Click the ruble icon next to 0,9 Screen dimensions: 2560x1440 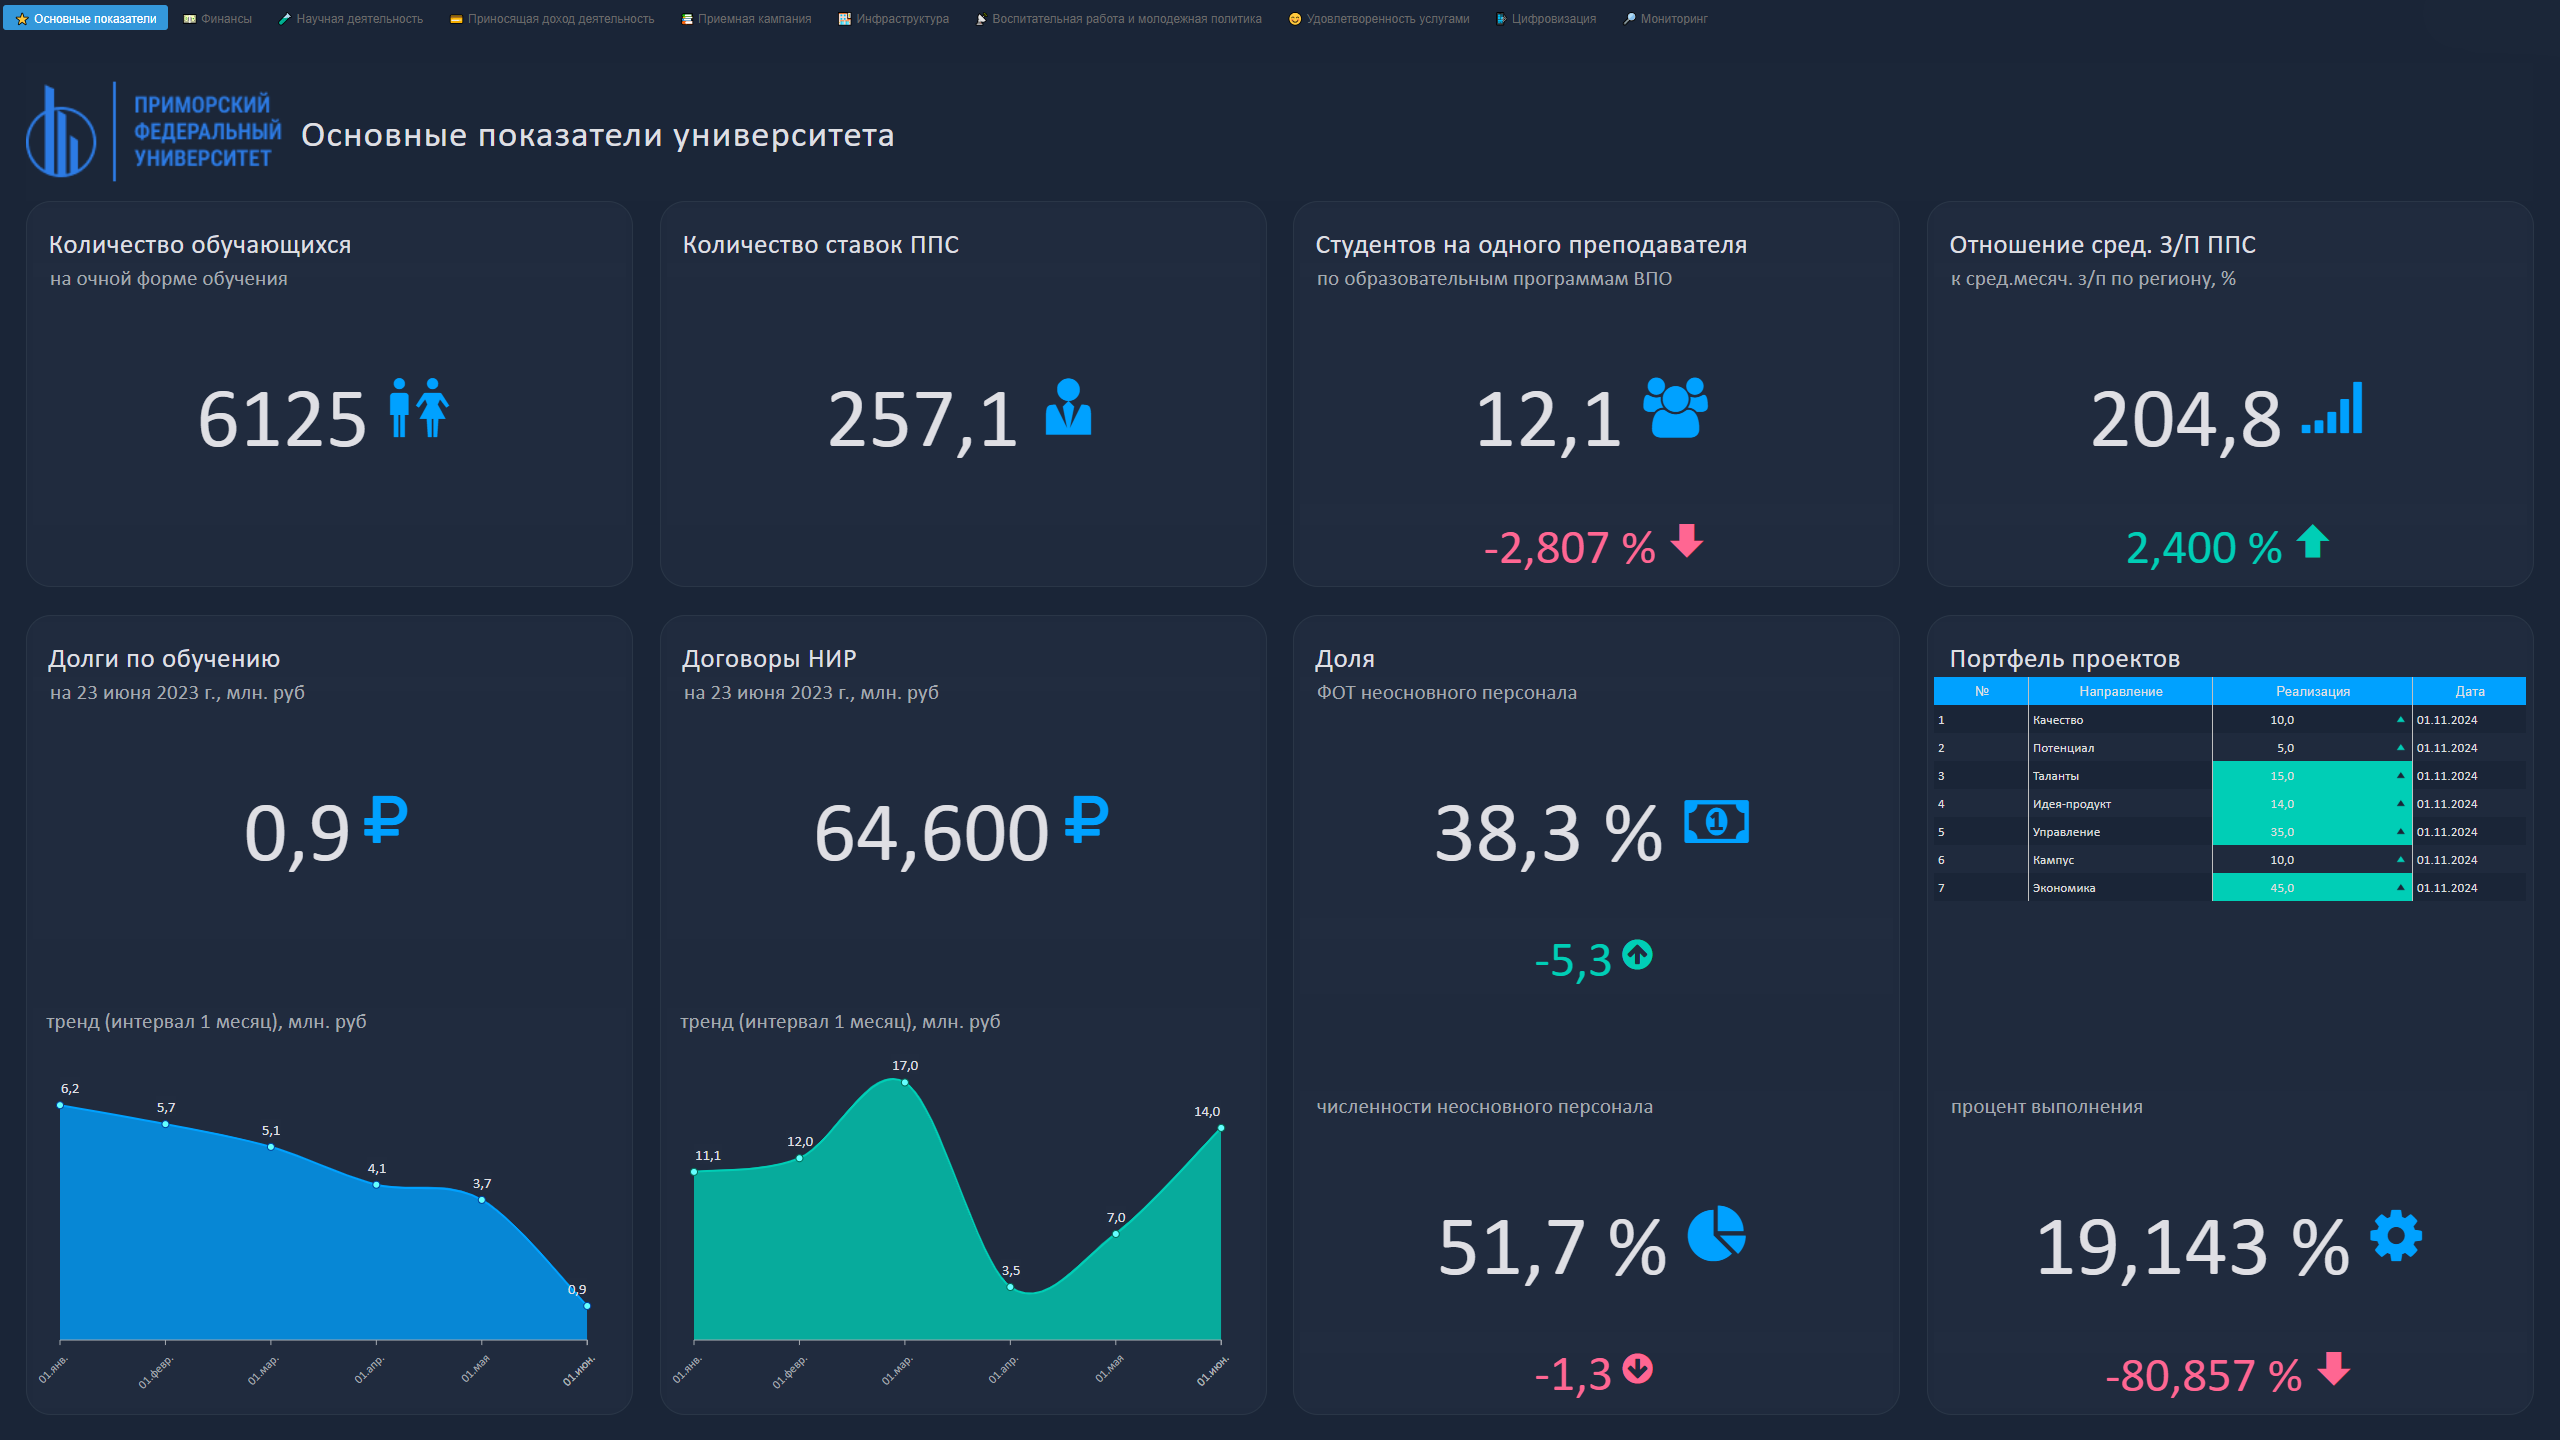click(385, 820)
